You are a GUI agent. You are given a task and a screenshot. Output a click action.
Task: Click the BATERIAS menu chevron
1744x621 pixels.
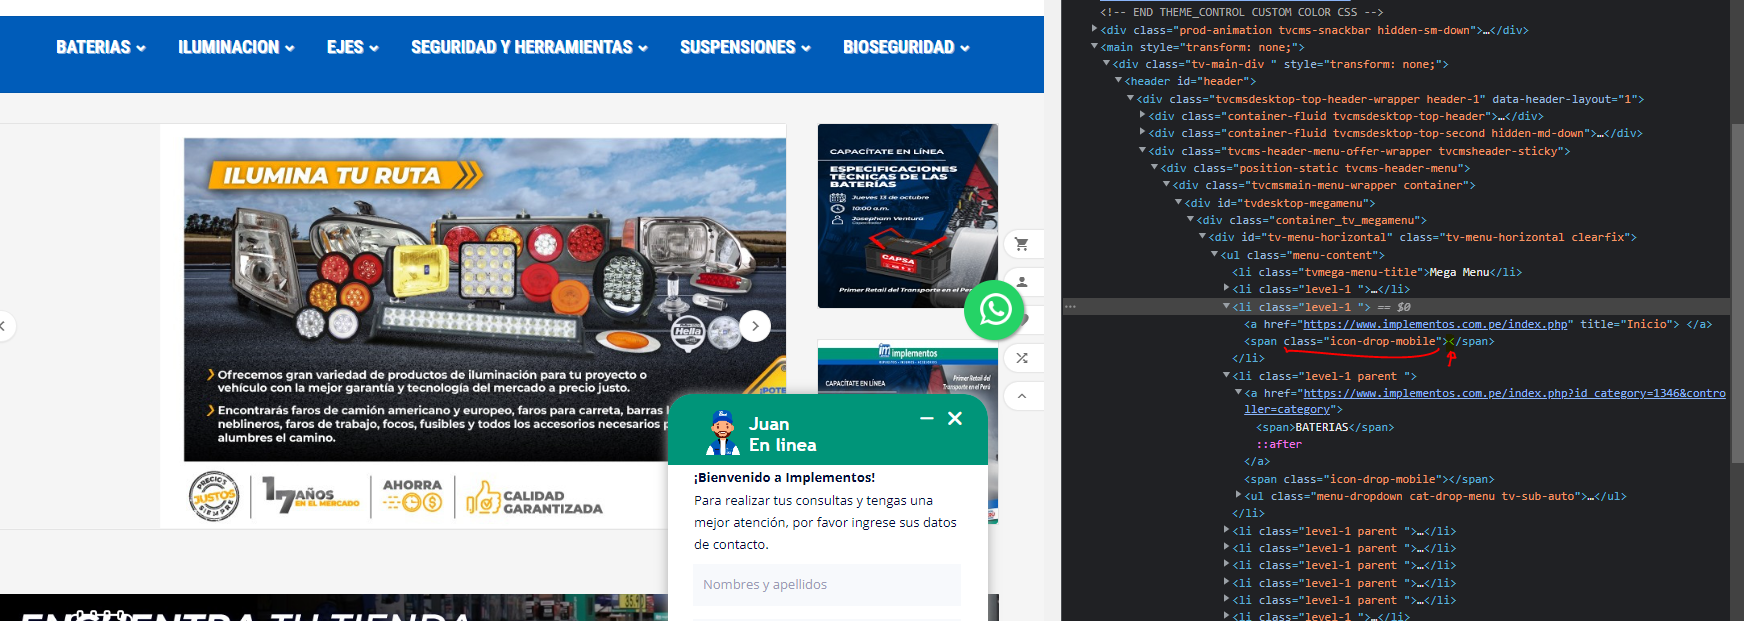[x=141, y=48]
